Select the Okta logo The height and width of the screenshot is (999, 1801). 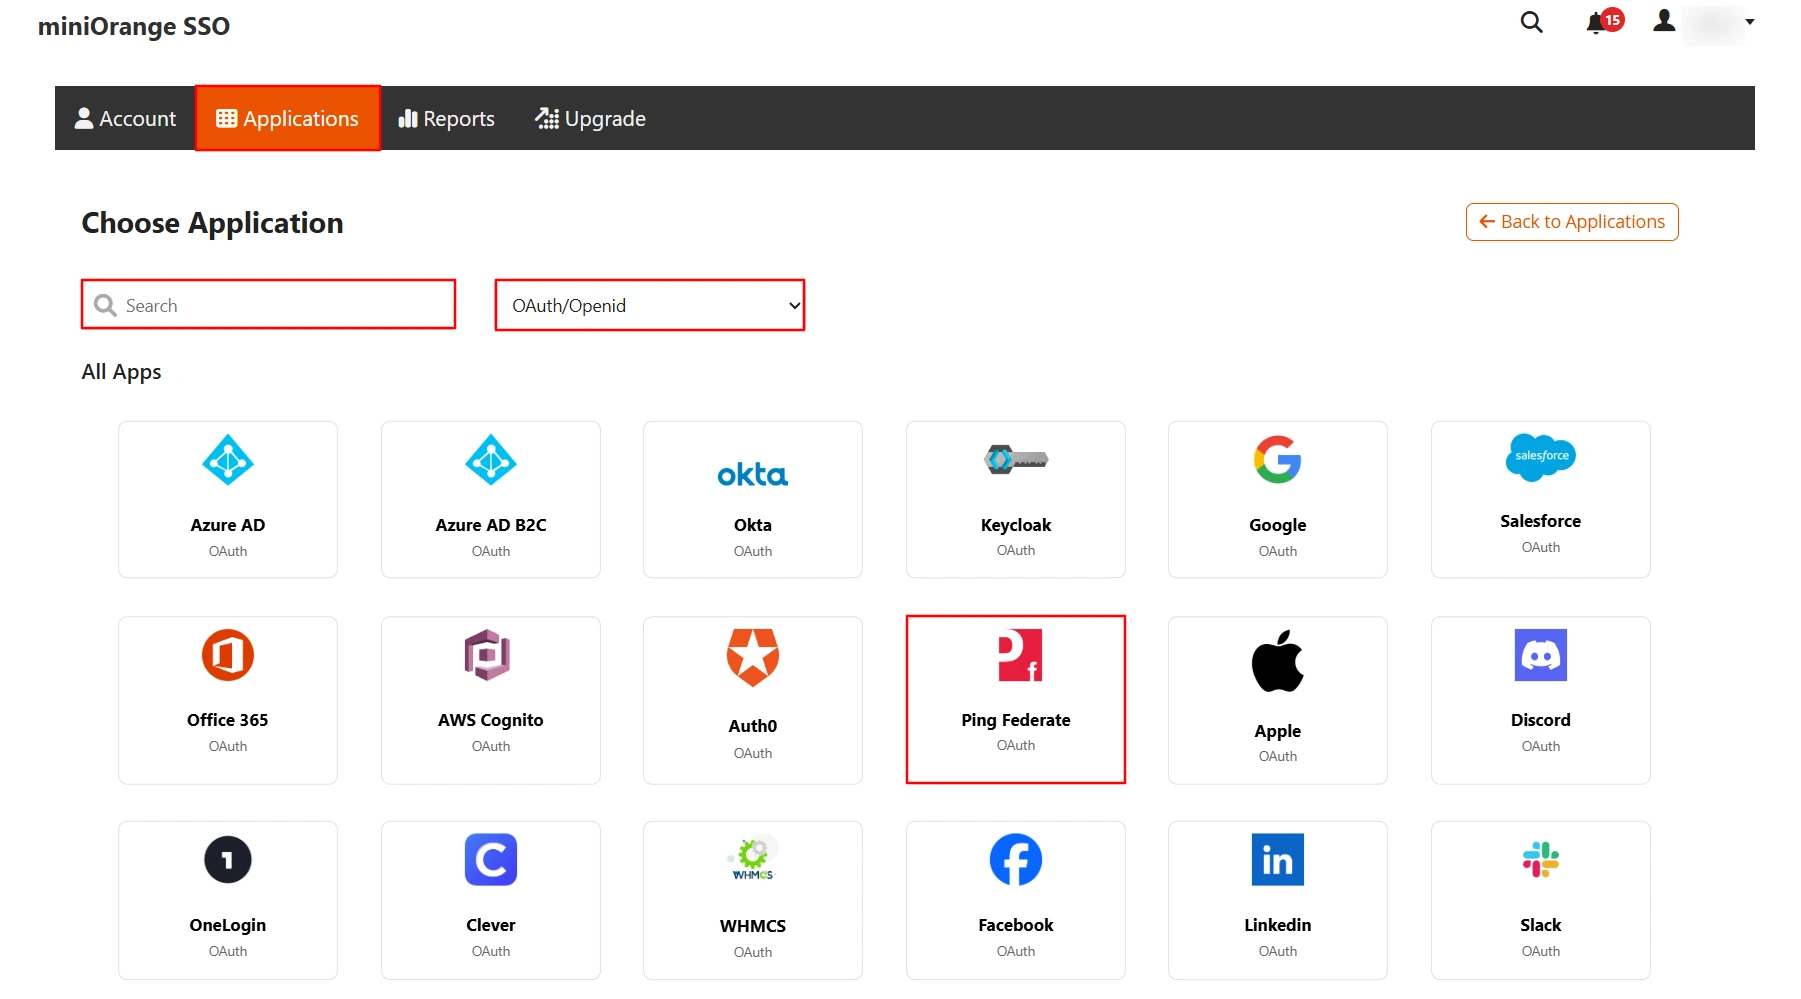753,474
